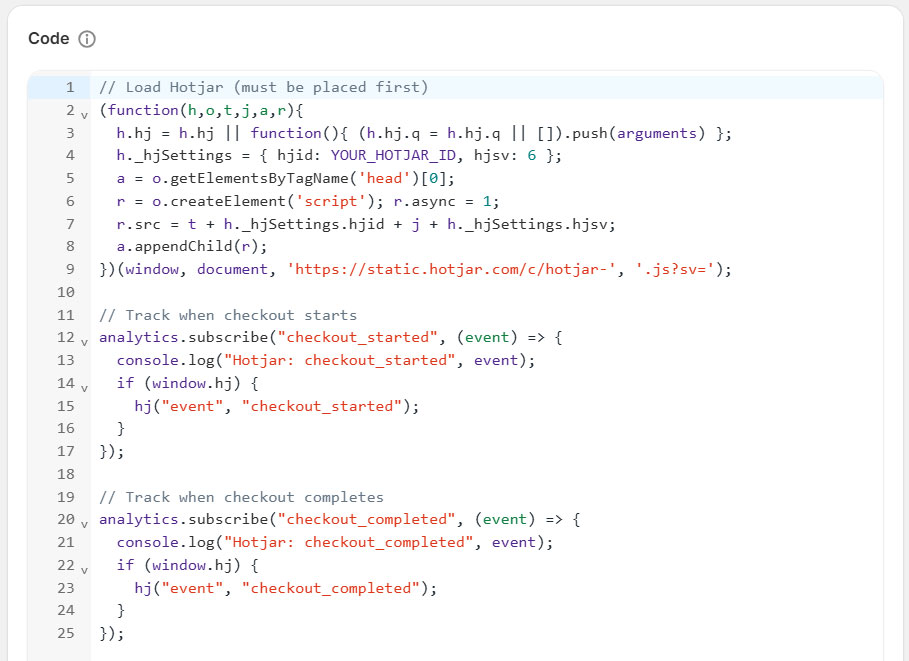Viewport: 909px width, 661px height.
Task: Click a.appendChild(r) on line 8
Action: (192, 246)
